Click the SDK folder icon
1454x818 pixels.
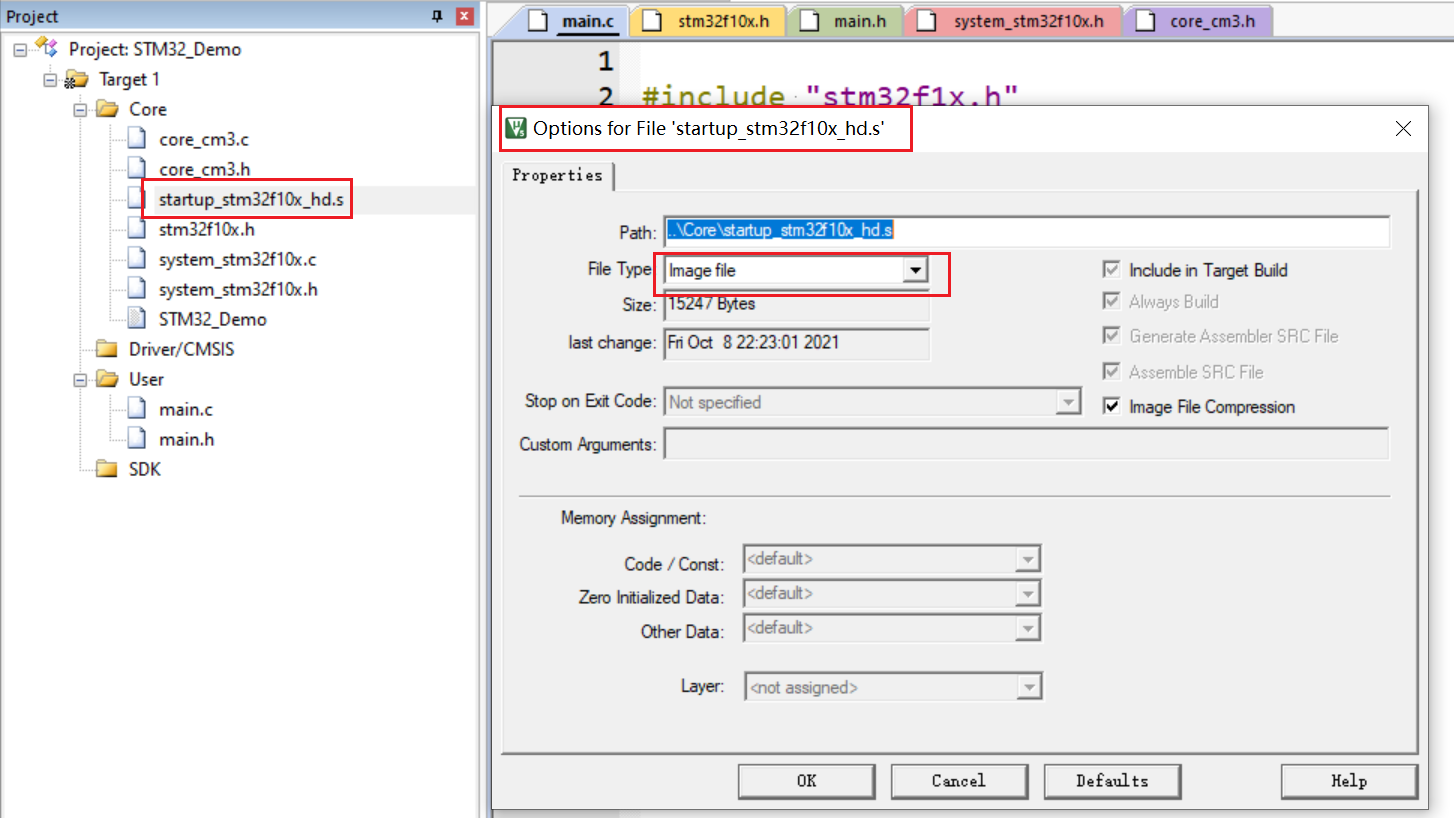pos(107,469)
